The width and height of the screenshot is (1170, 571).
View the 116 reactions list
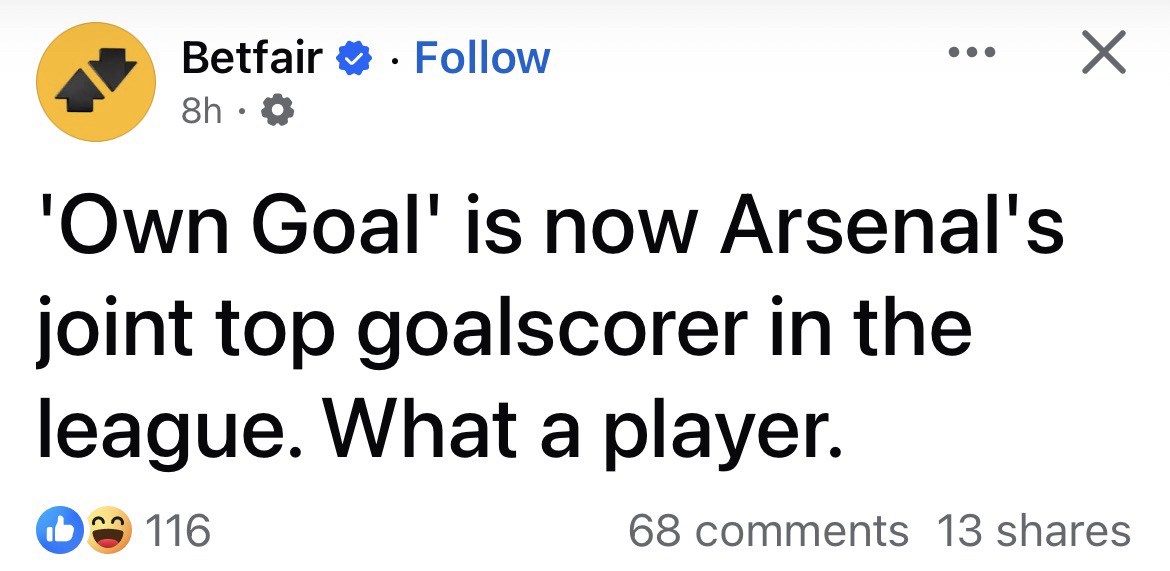click(x=178, y=530)
